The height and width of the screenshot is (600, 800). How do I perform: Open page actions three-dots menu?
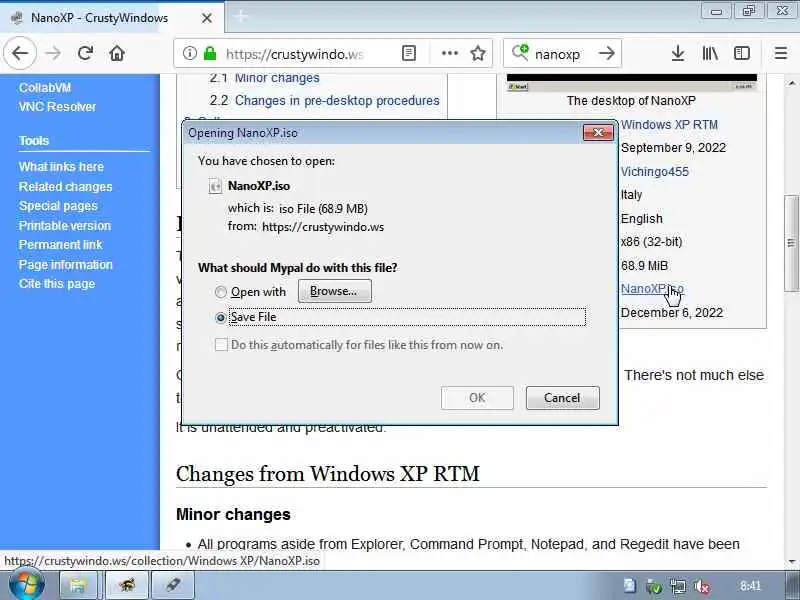pos(449,53)
